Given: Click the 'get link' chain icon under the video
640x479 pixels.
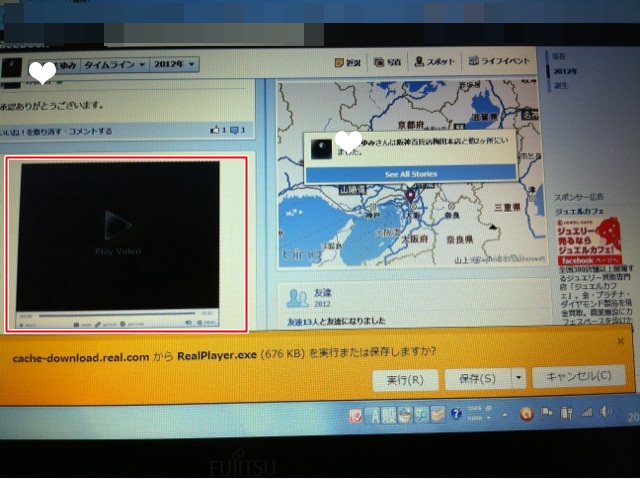Looking at the screenshot, I should (98, 325).
